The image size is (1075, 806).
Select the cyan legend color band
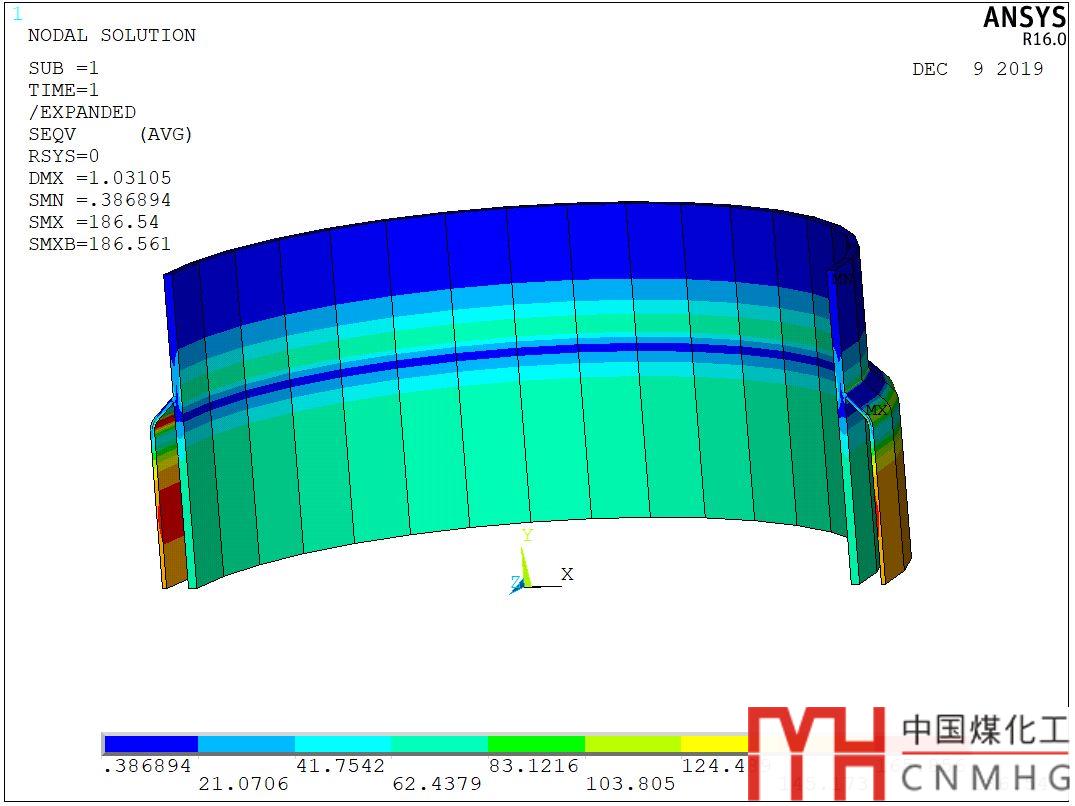pos(343,744)
